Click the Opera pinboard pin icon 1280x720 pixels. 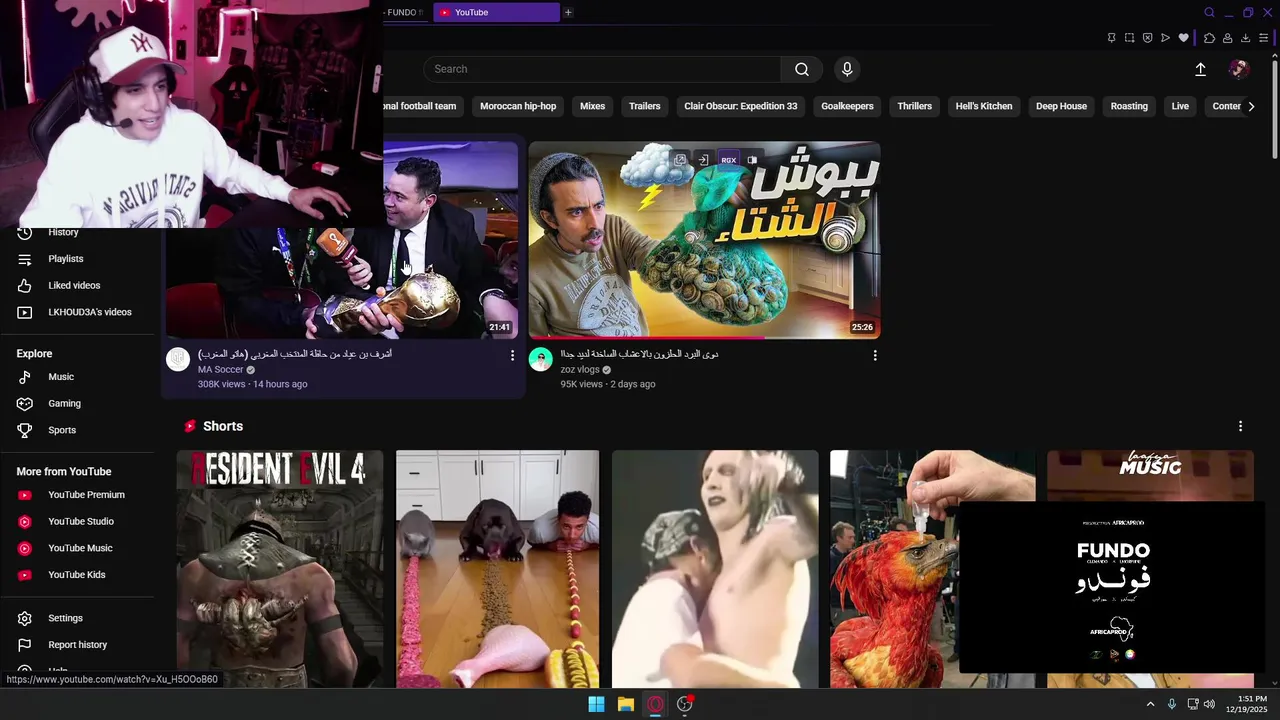[x=1111, y=38]
